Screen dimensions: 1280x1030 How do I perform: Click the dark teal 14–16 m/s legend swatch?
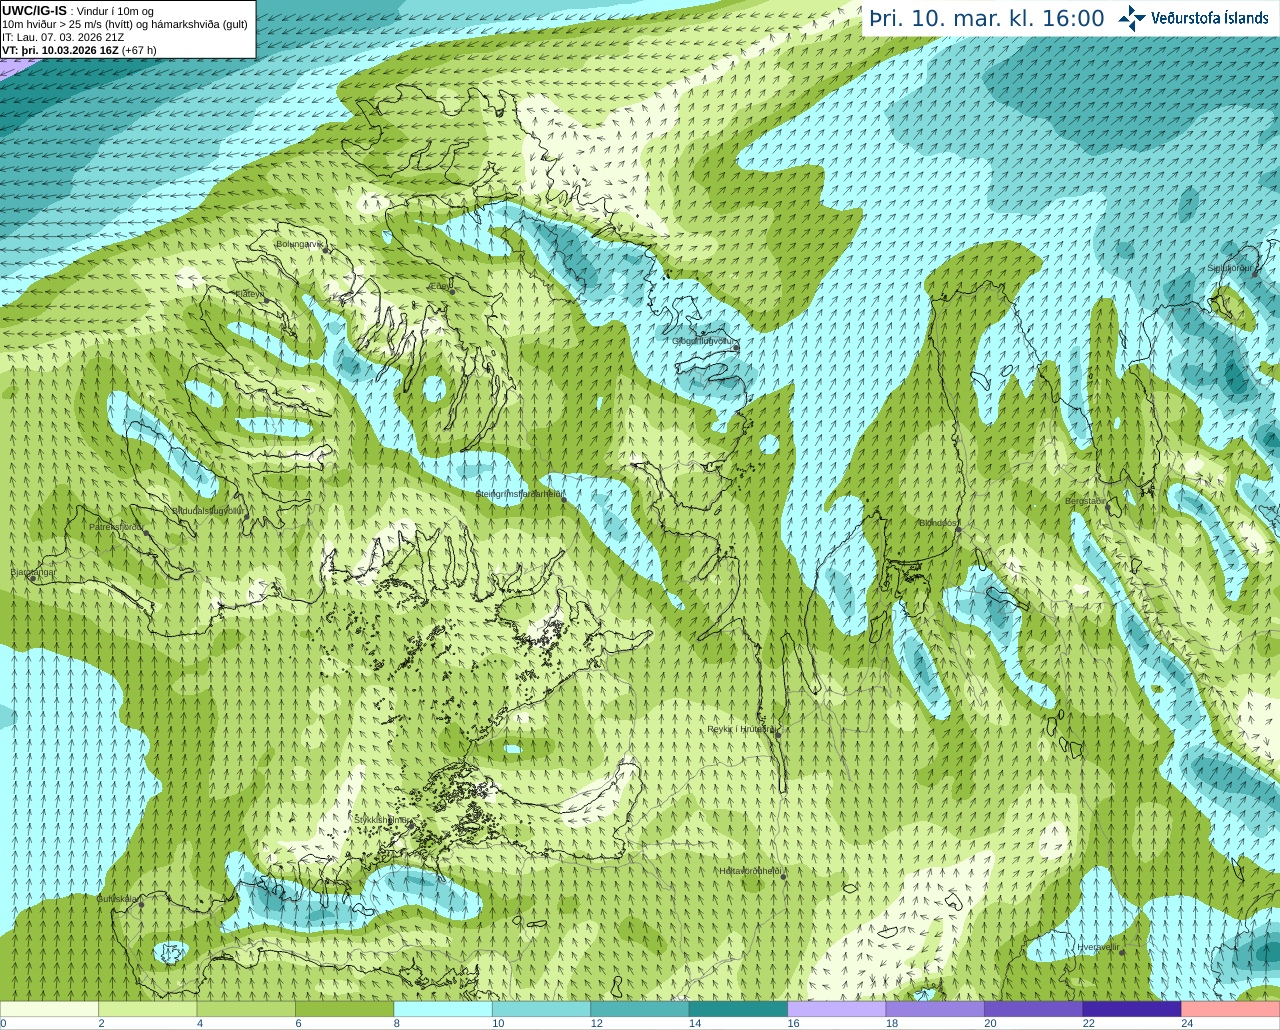pos(738,1009)
